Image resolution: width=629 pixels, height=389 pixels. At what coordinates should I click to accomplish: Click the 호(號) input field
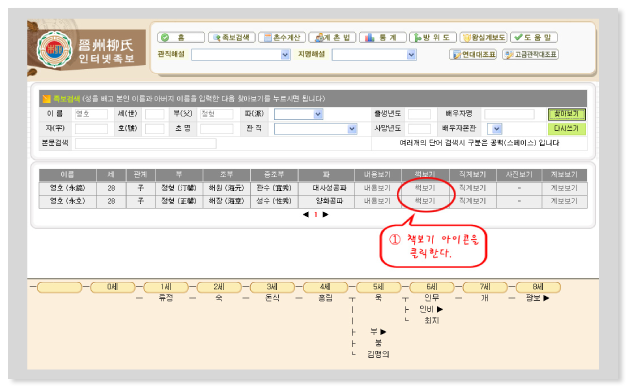tap(155, 129)
